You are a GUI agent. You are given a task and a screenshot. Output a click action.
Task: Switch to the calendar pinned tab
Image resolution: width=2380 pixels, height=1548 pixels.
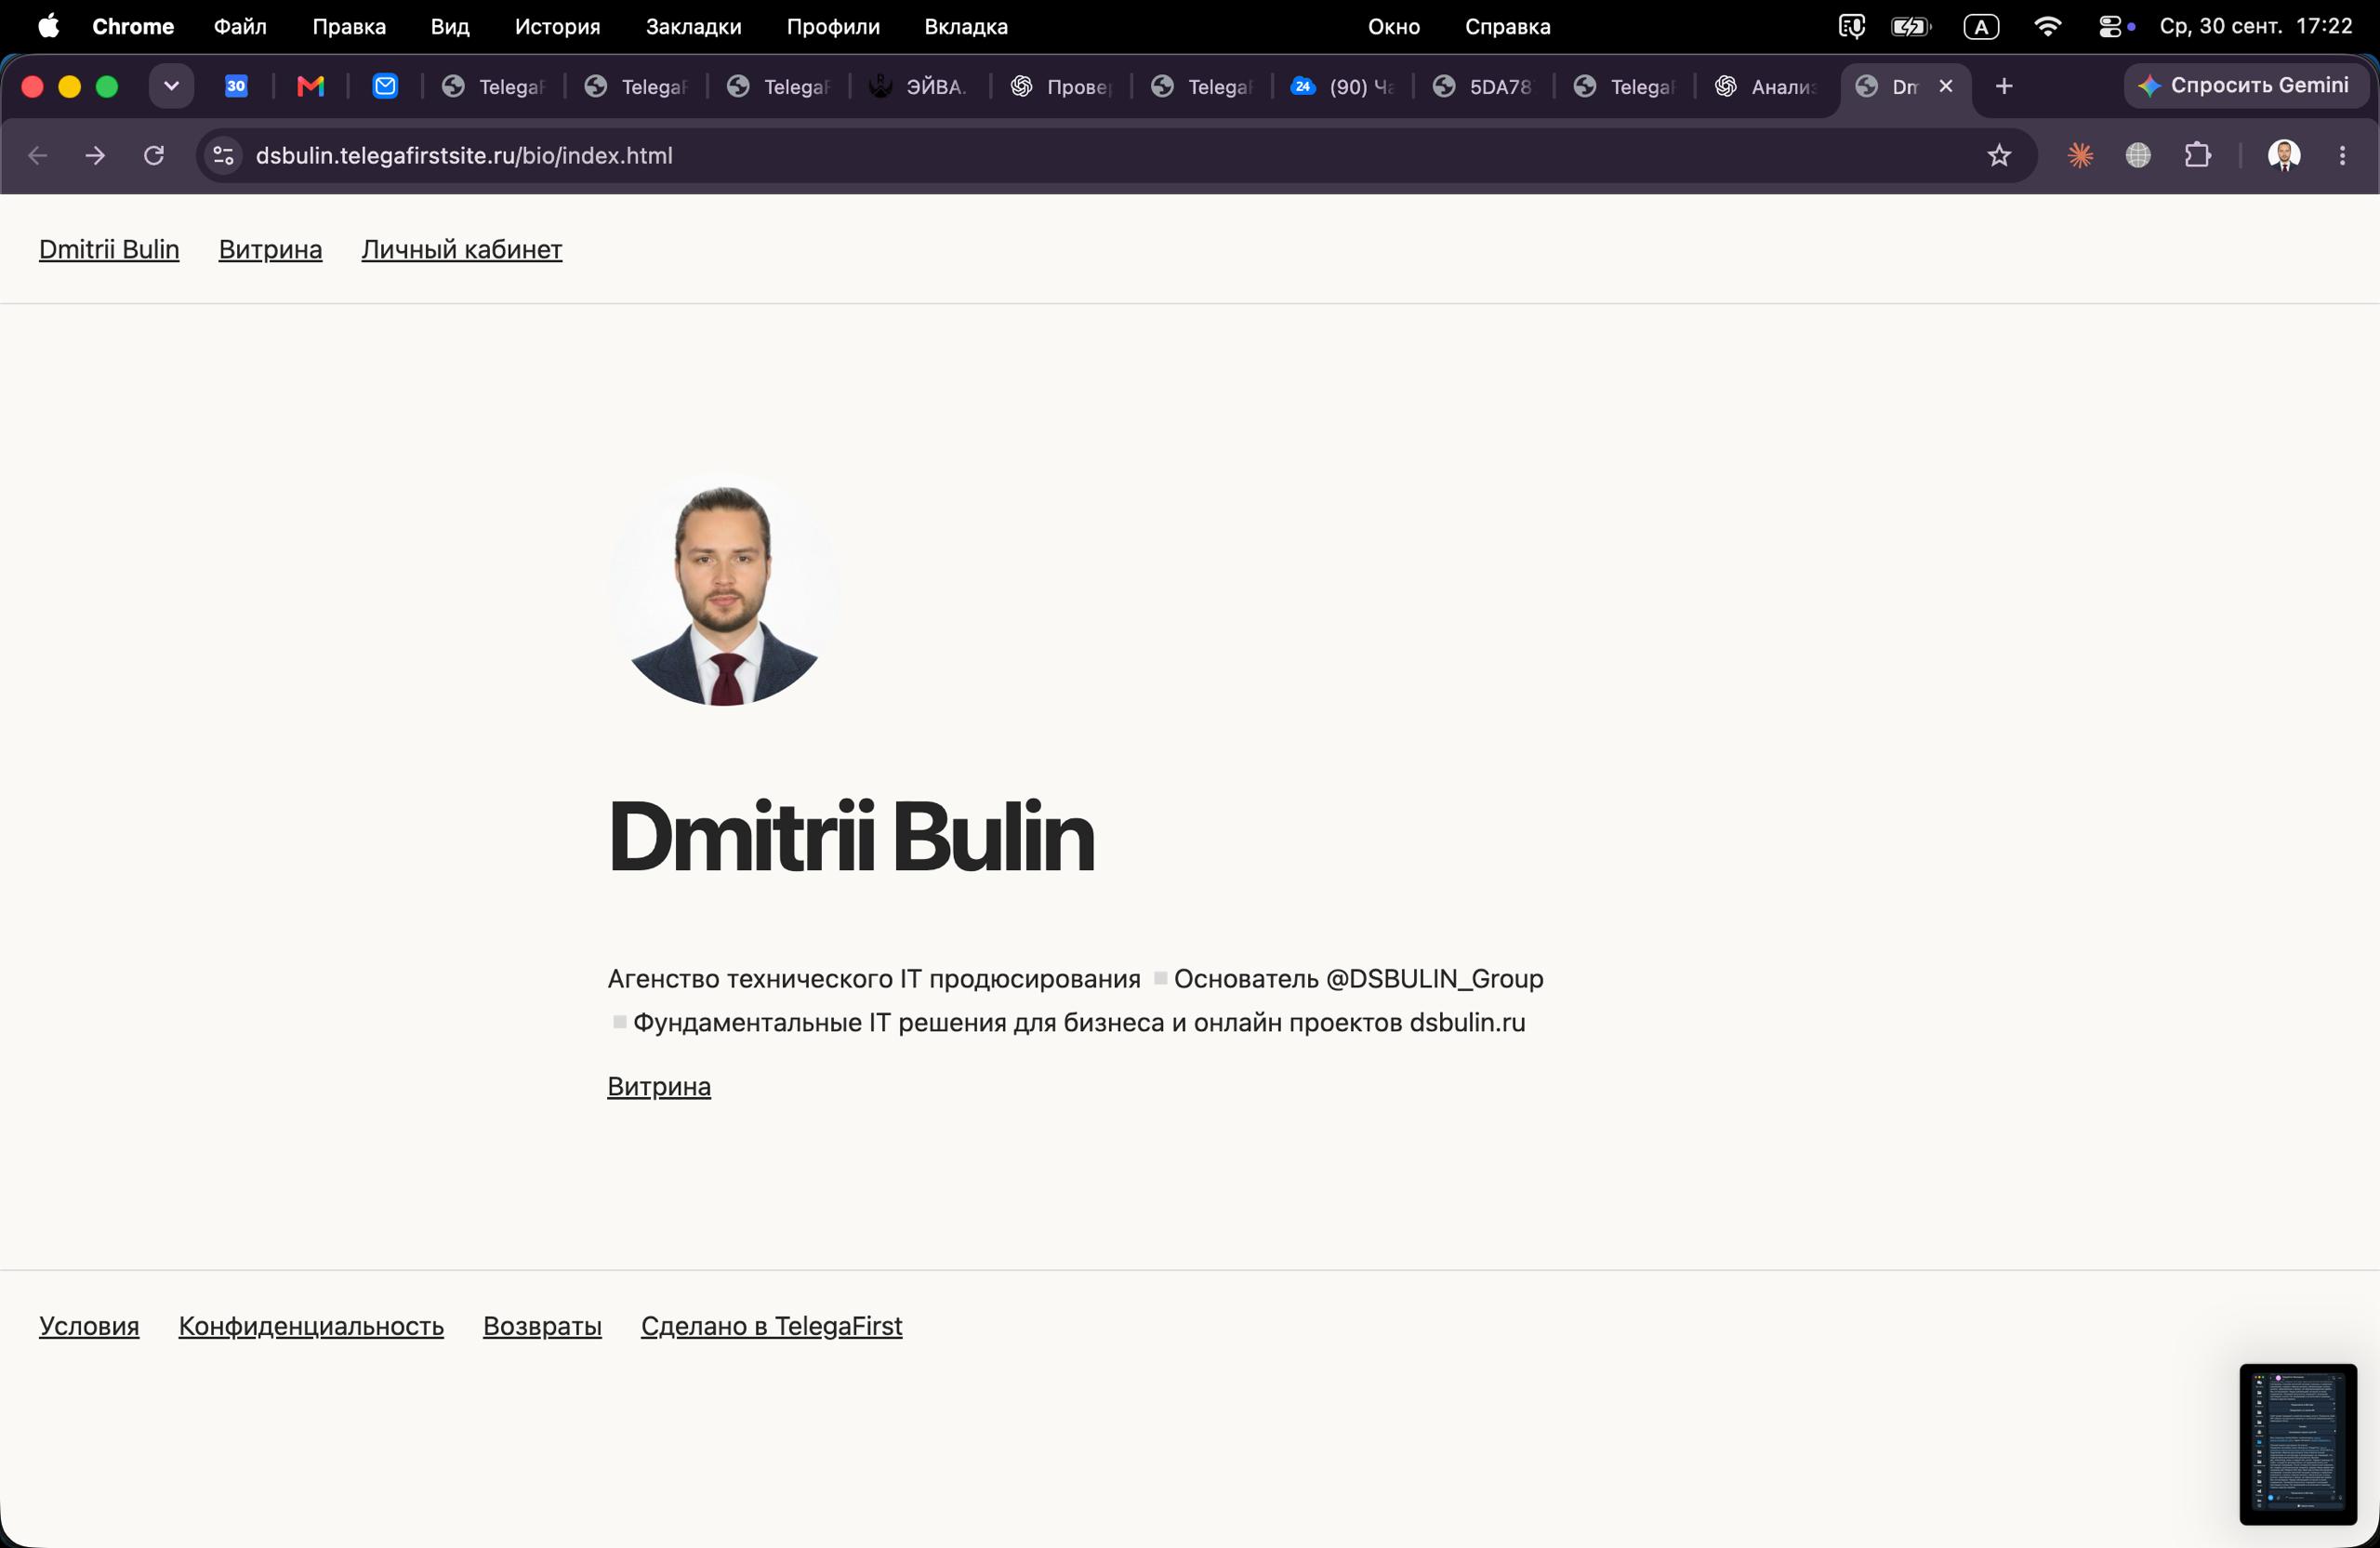[x=236, y=87]
